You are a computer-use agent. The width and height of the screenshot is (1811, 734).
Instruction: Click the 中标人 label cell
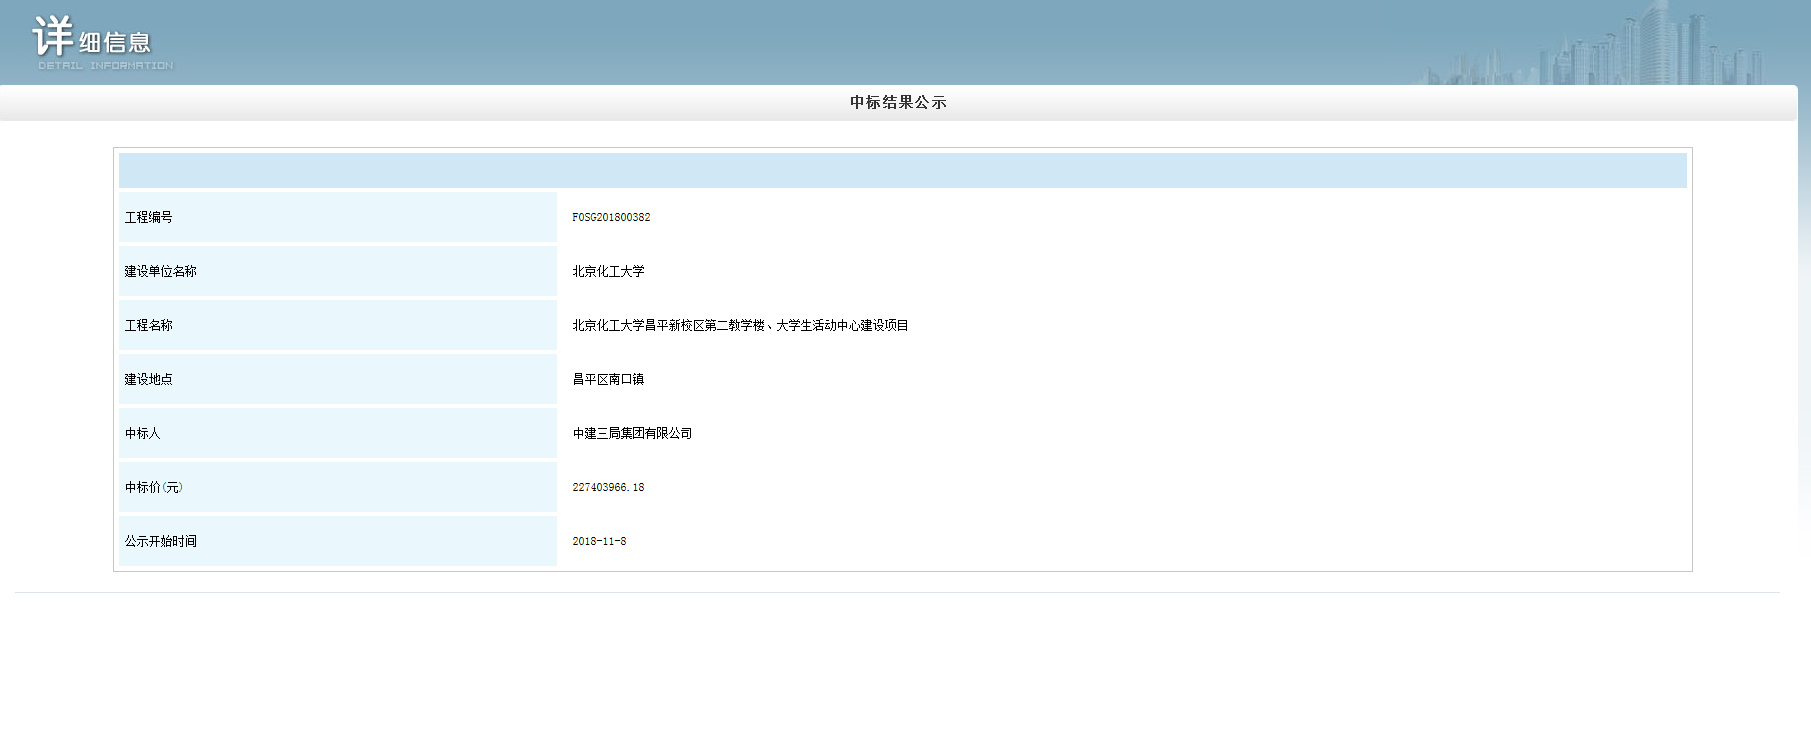[x=338, y=433]
